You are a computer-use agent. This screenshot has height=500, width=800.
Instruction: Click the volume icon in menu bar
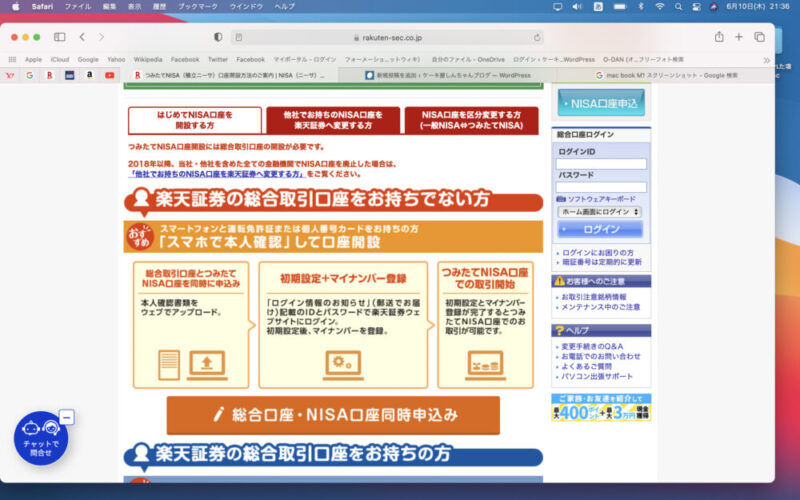click(577, 7)
